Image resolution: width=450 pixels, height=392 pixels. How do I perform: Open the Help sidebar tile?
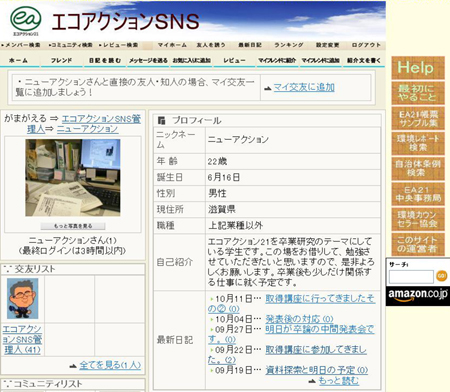(418, 68)
